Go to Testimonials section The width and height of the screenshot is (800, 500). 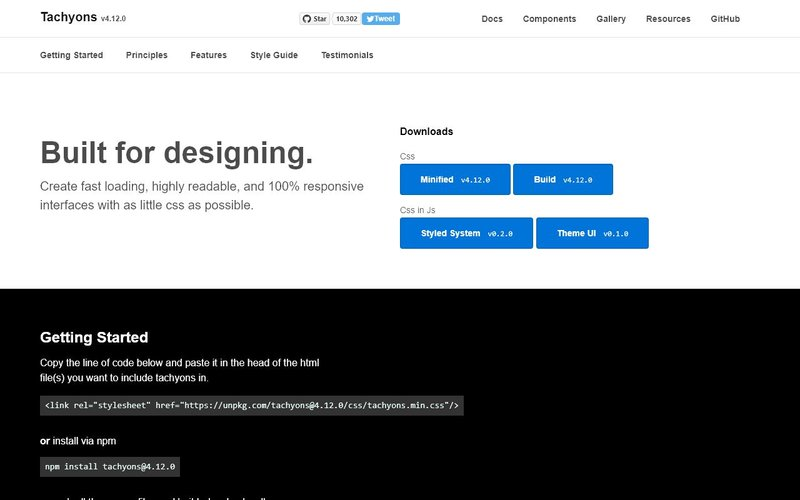coord(347,55)
